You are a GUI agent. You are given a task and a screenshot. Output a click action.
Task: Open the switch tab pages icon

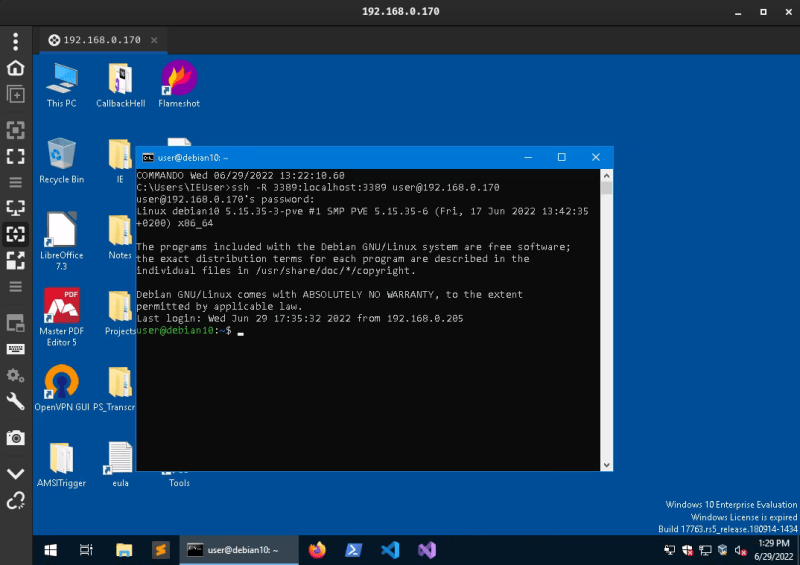click(x=15, y=323)
